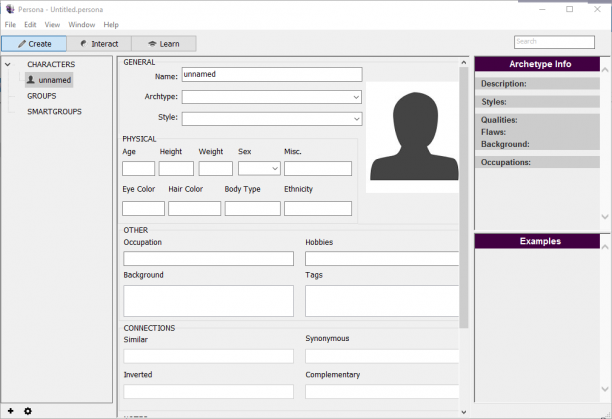Click the Archetype Info header
The width and height of the screenshot is (612, 419).
(537, 64)
